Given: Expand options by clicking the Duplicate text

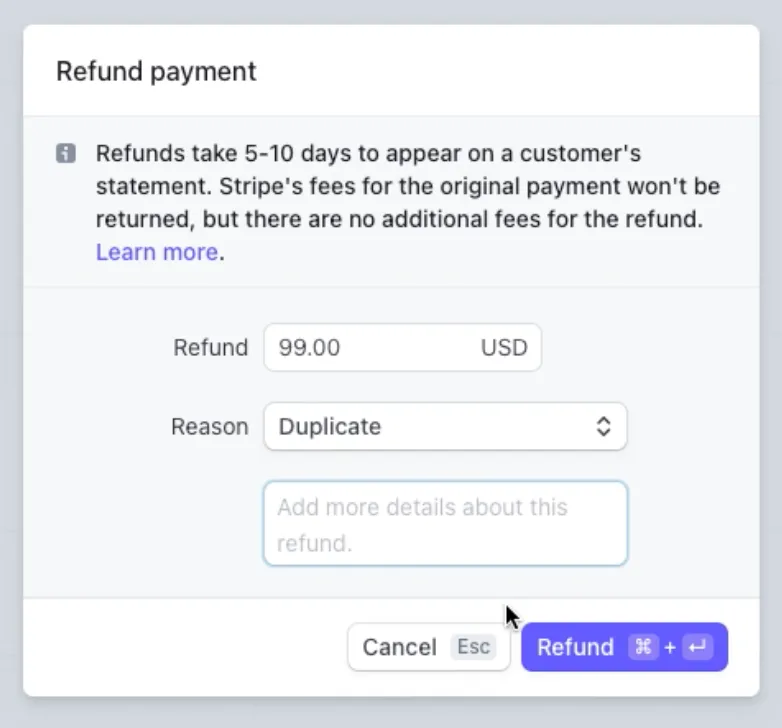Looking at the screenshot, I should [x=330, y=426].
